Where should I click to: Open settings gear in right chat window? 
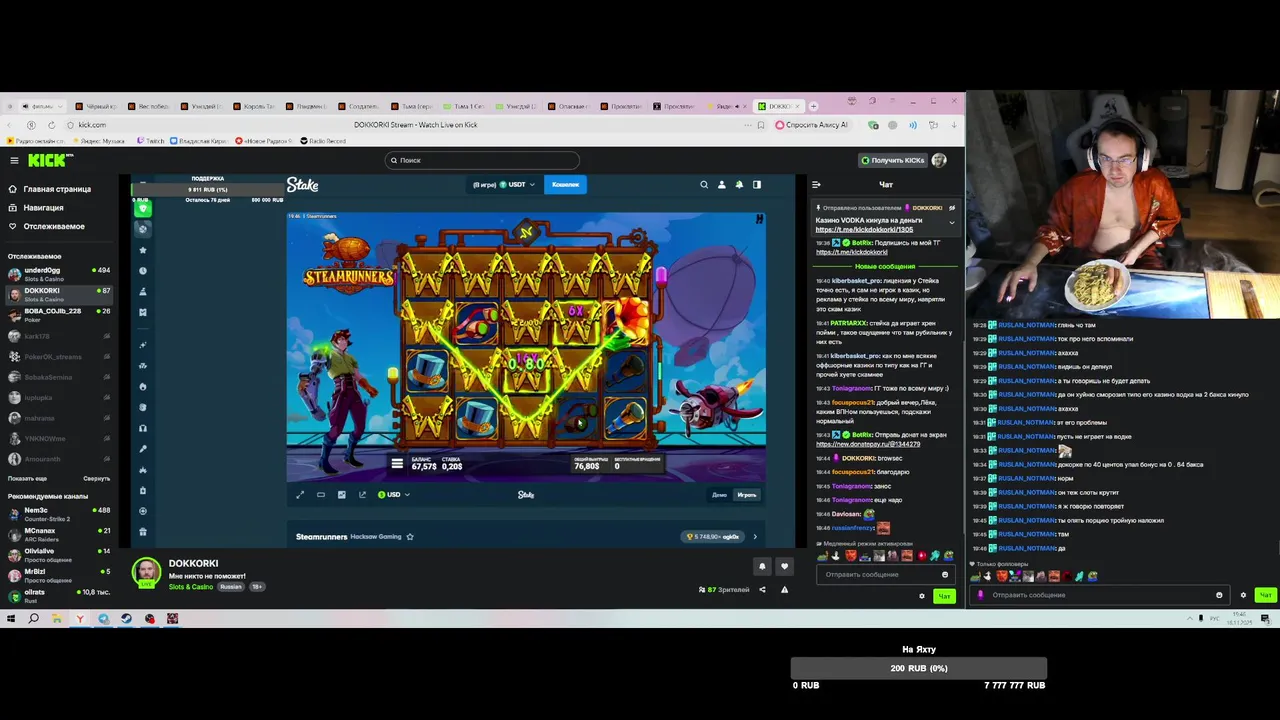(x=1243, y=595)
